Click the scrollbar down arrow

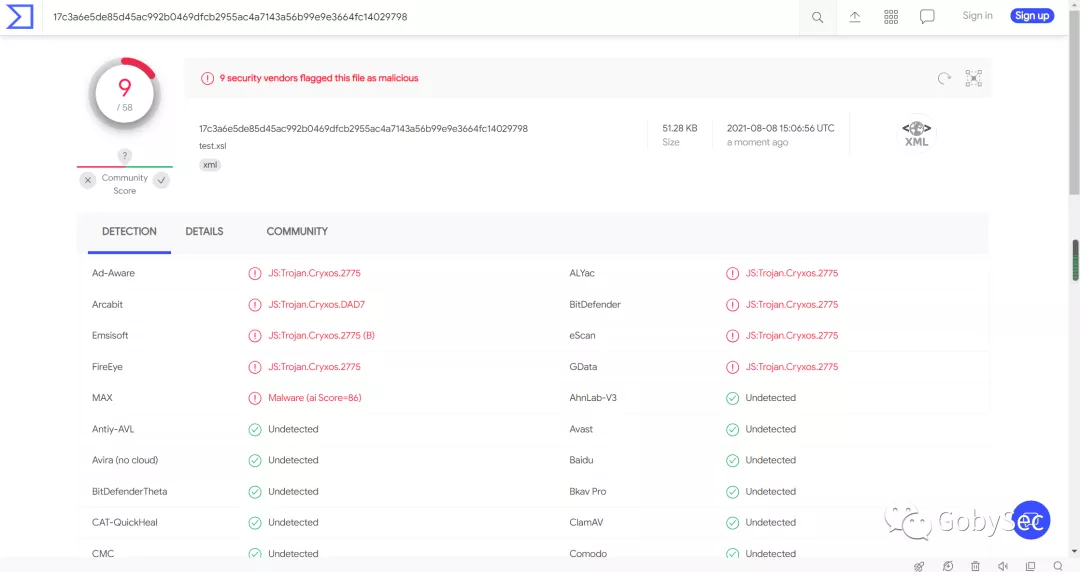pos(1074,551)
